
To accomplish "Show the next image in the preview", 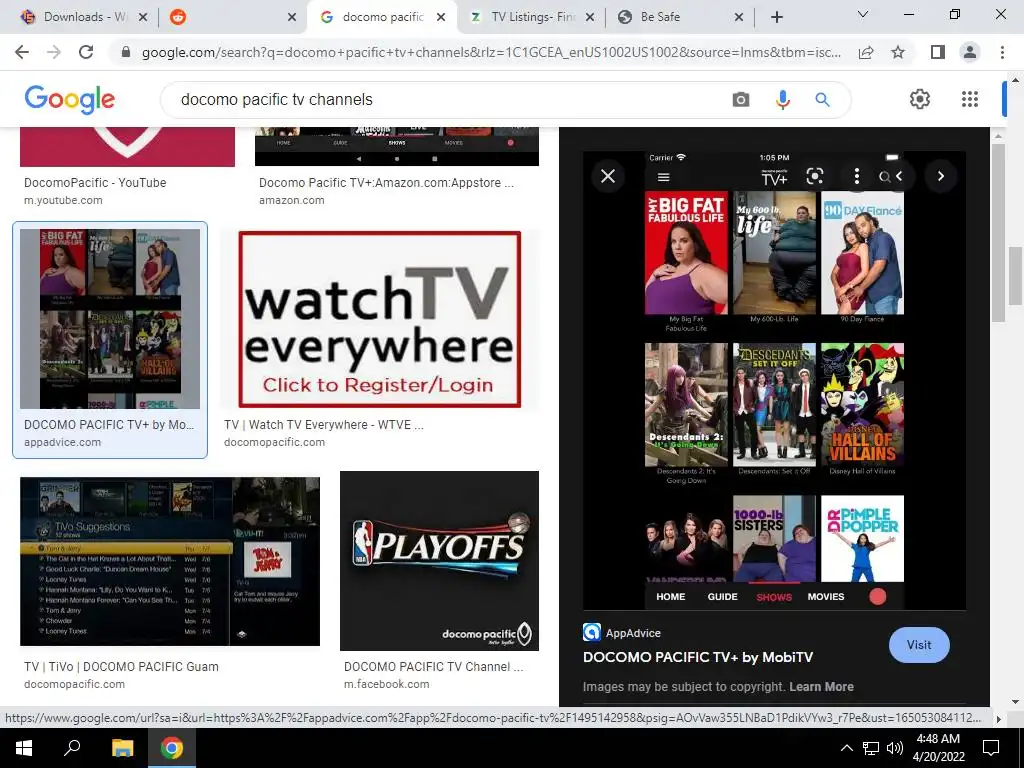I will (x=940, y=176).
